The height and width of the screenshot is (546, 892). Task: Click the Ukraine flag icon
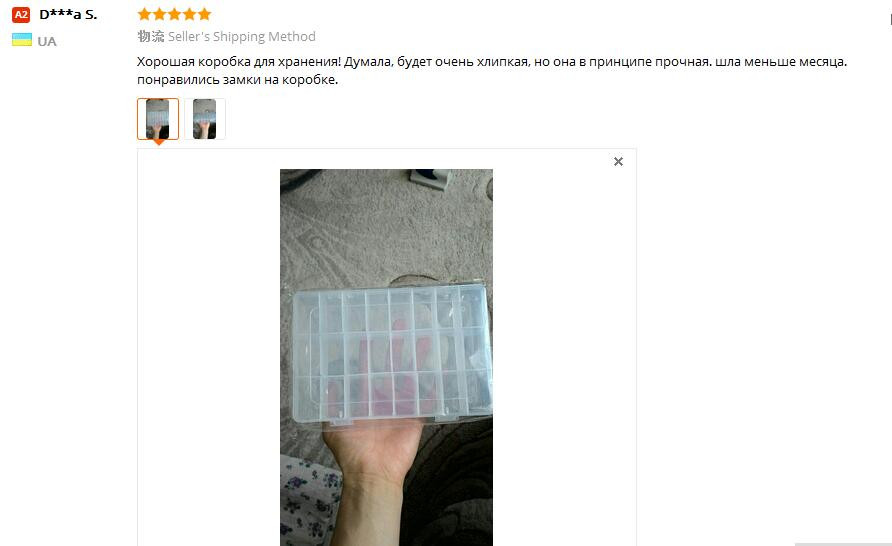point(22,39)
